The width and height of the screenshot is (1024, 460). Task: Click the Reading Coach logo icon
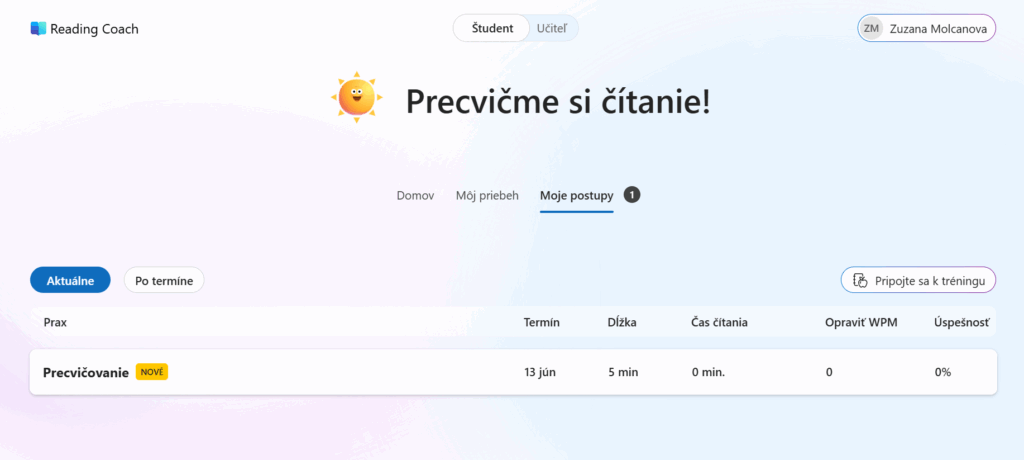coord(39,29)
